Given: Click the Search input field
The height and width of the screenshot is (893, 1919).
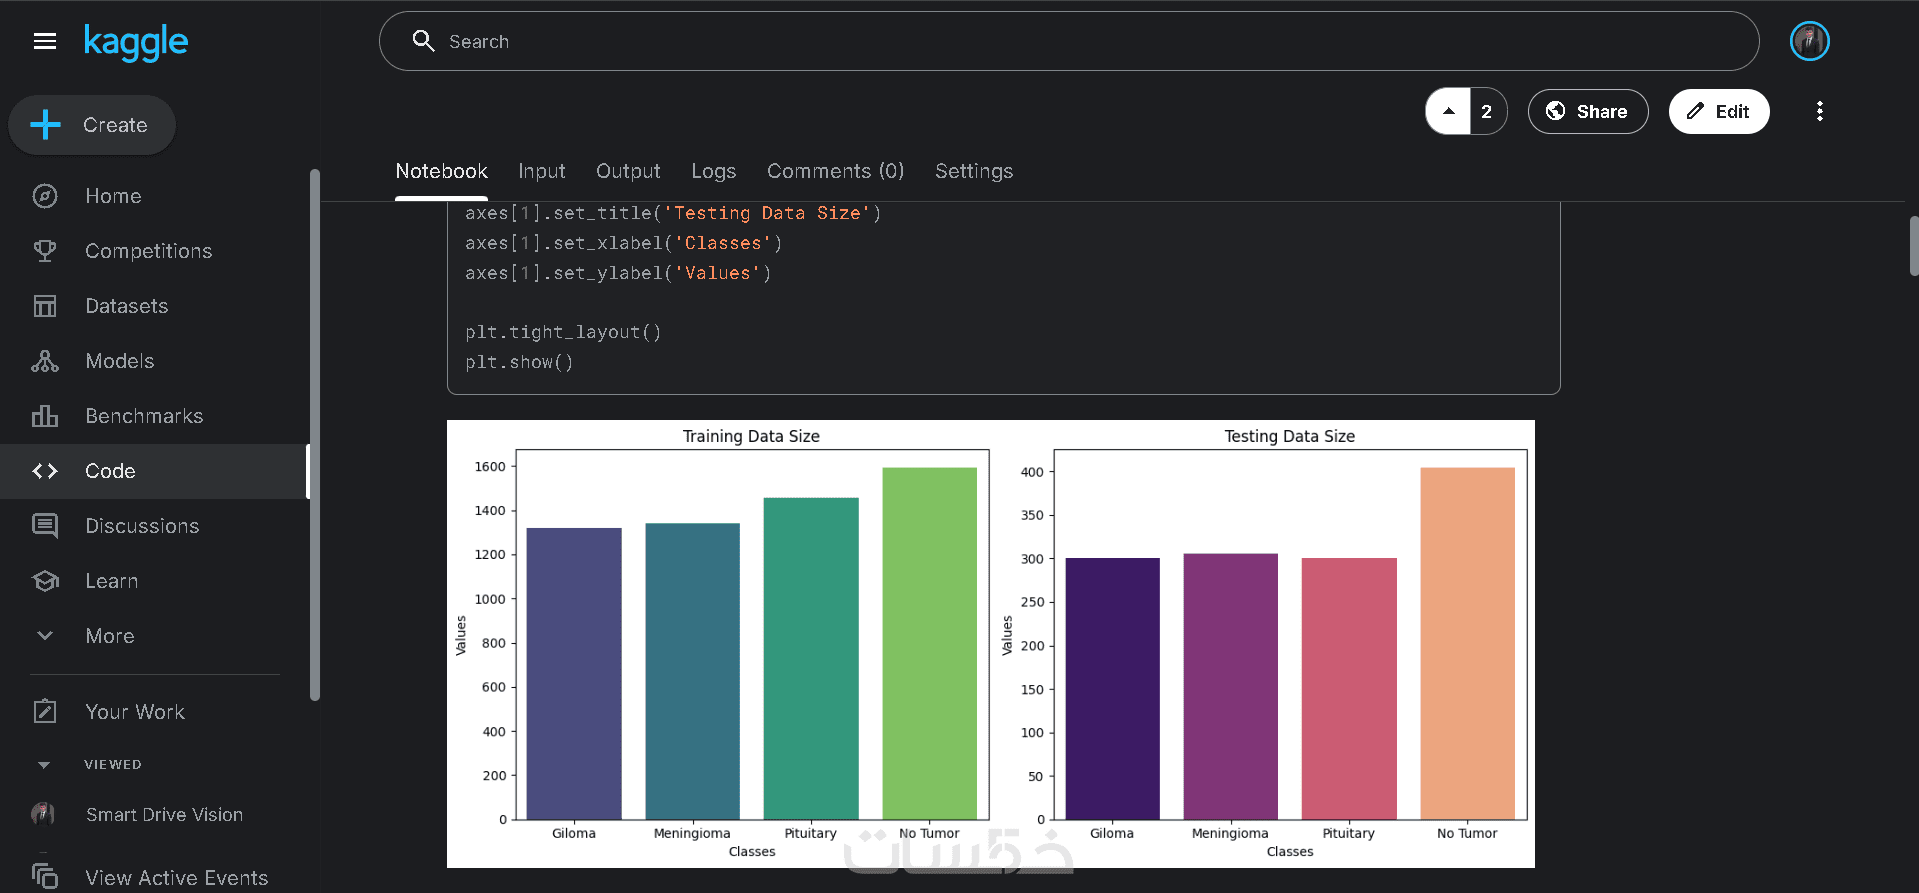Looking at the screenshot, I should (x=1068, y=41).
